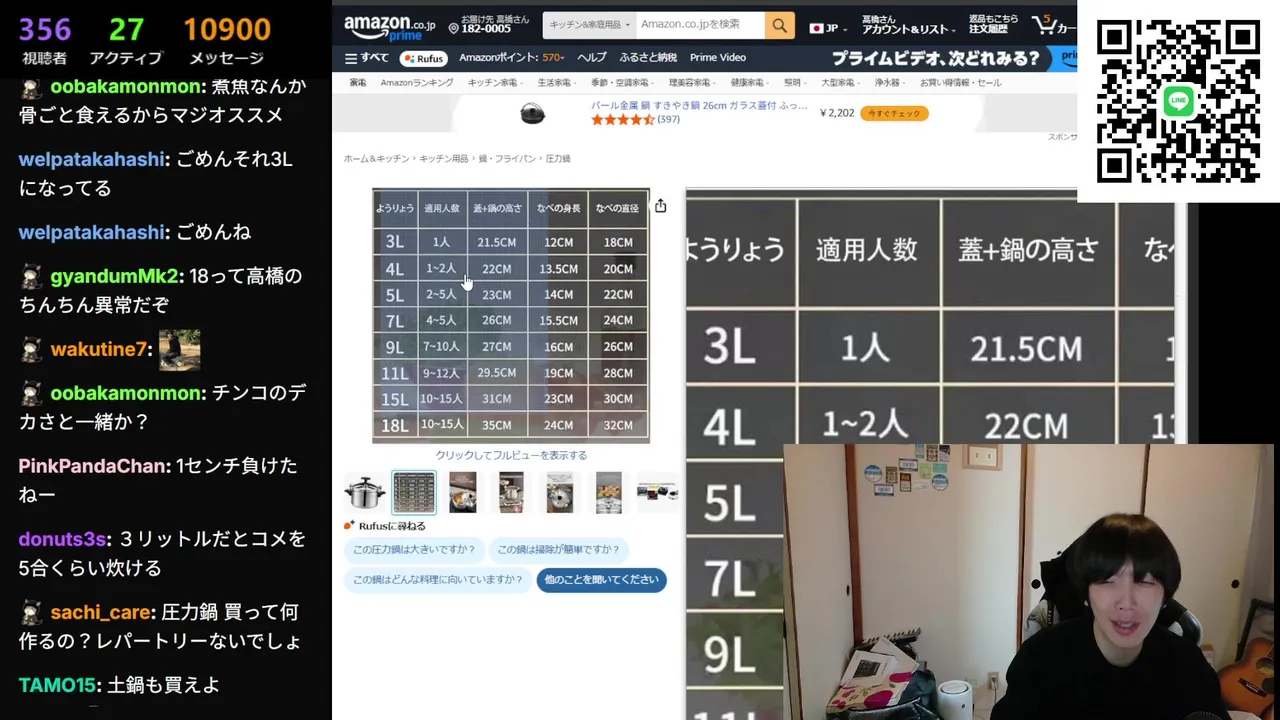Click この鍋は掃除が簡単ですか？ suggestion
This screenshot has height=720, width=1280.
coord(558,549)
